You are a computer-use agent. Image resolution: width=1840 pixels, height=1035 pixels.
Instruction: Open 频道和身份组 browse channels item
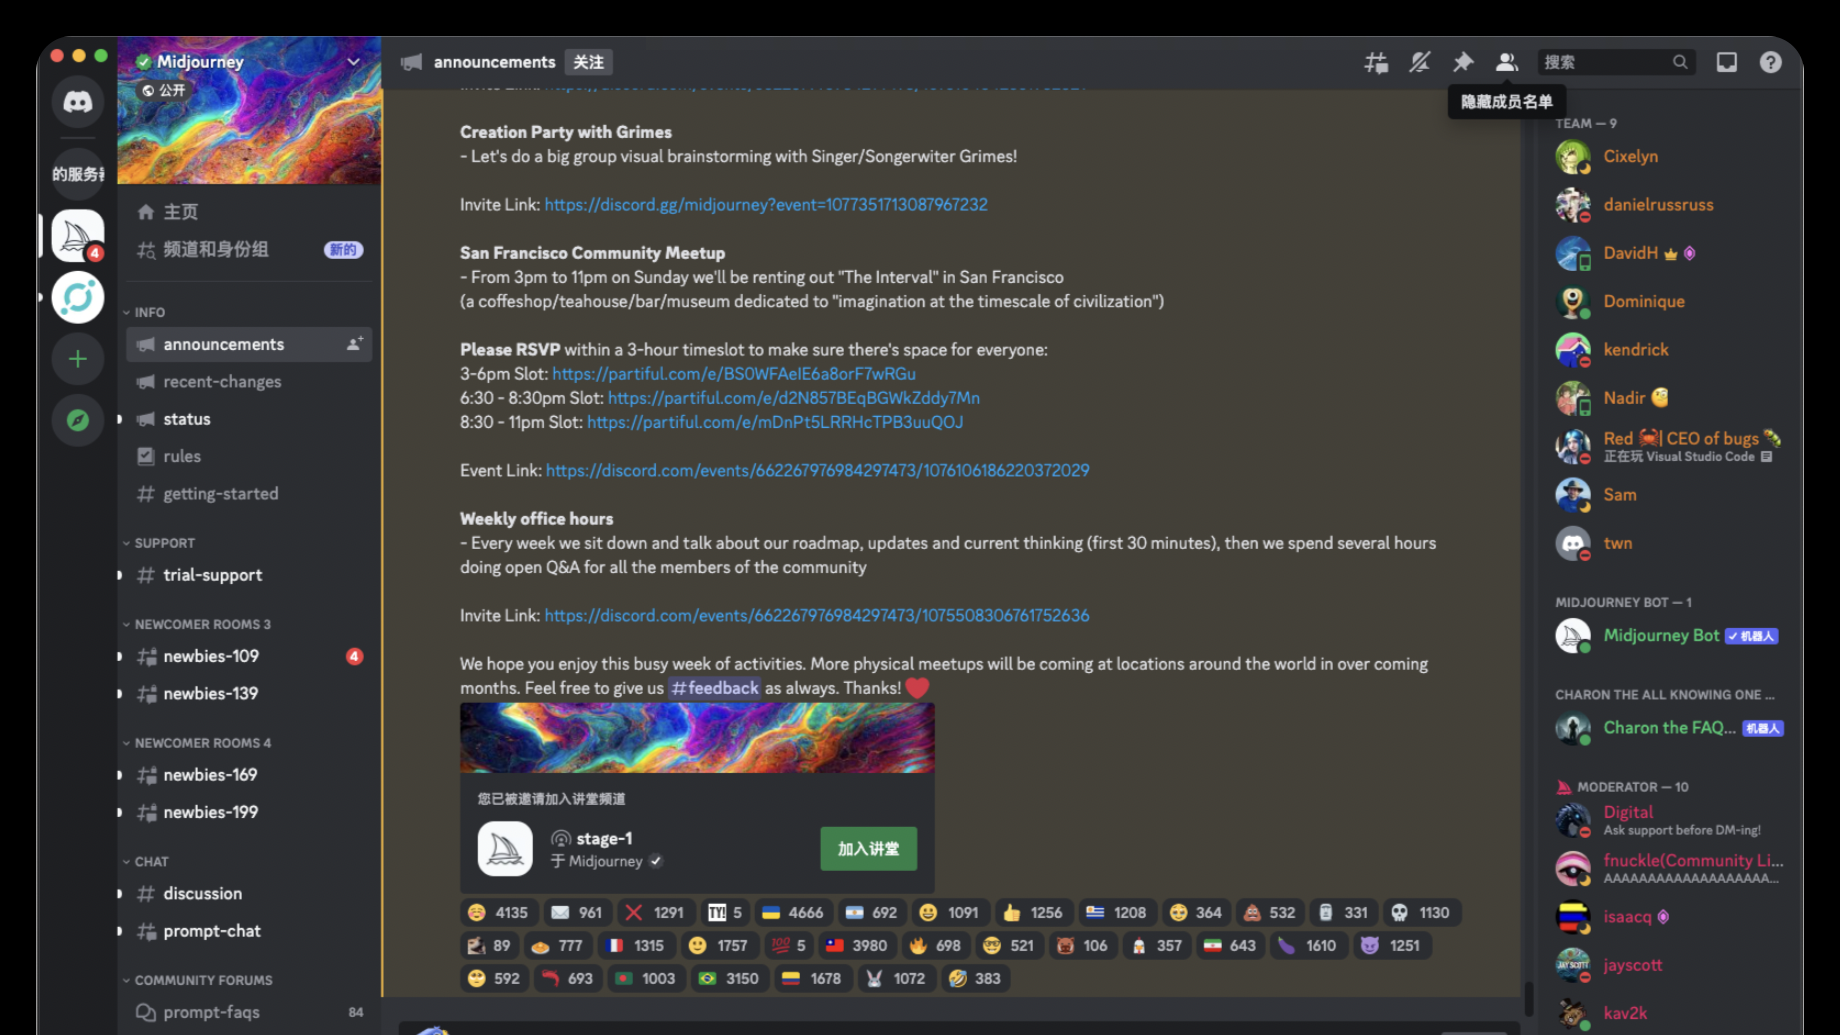[x=249, y=249]
